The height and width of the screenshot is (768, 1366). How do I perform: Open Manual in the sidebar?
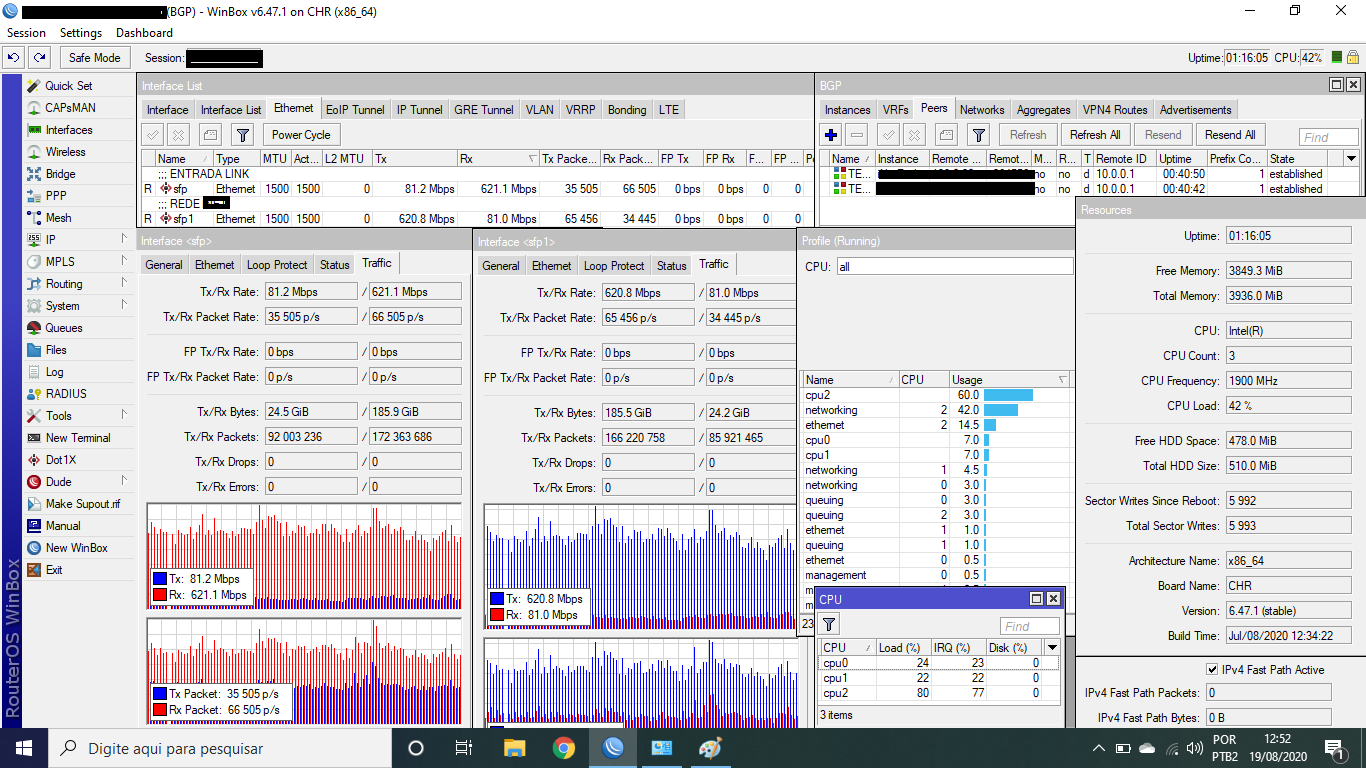click(x=63, y=526)
